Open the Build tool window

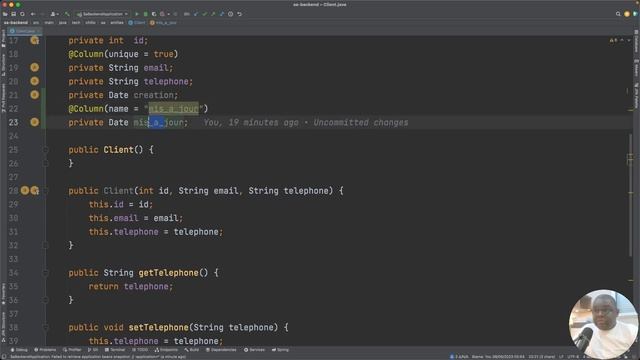pos(192,350)
